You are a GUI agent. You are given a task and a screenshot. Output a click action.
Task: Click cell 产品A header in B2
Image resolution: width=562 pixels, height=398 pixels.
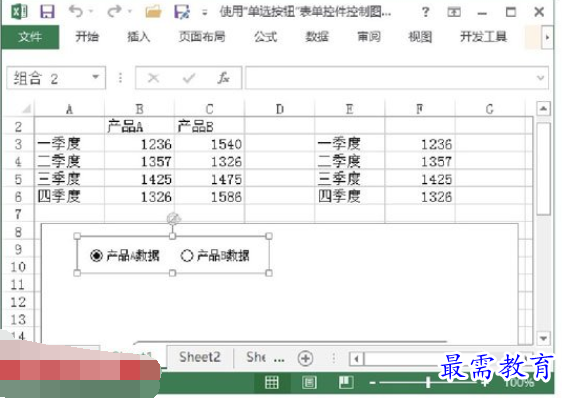coord(139,126)
